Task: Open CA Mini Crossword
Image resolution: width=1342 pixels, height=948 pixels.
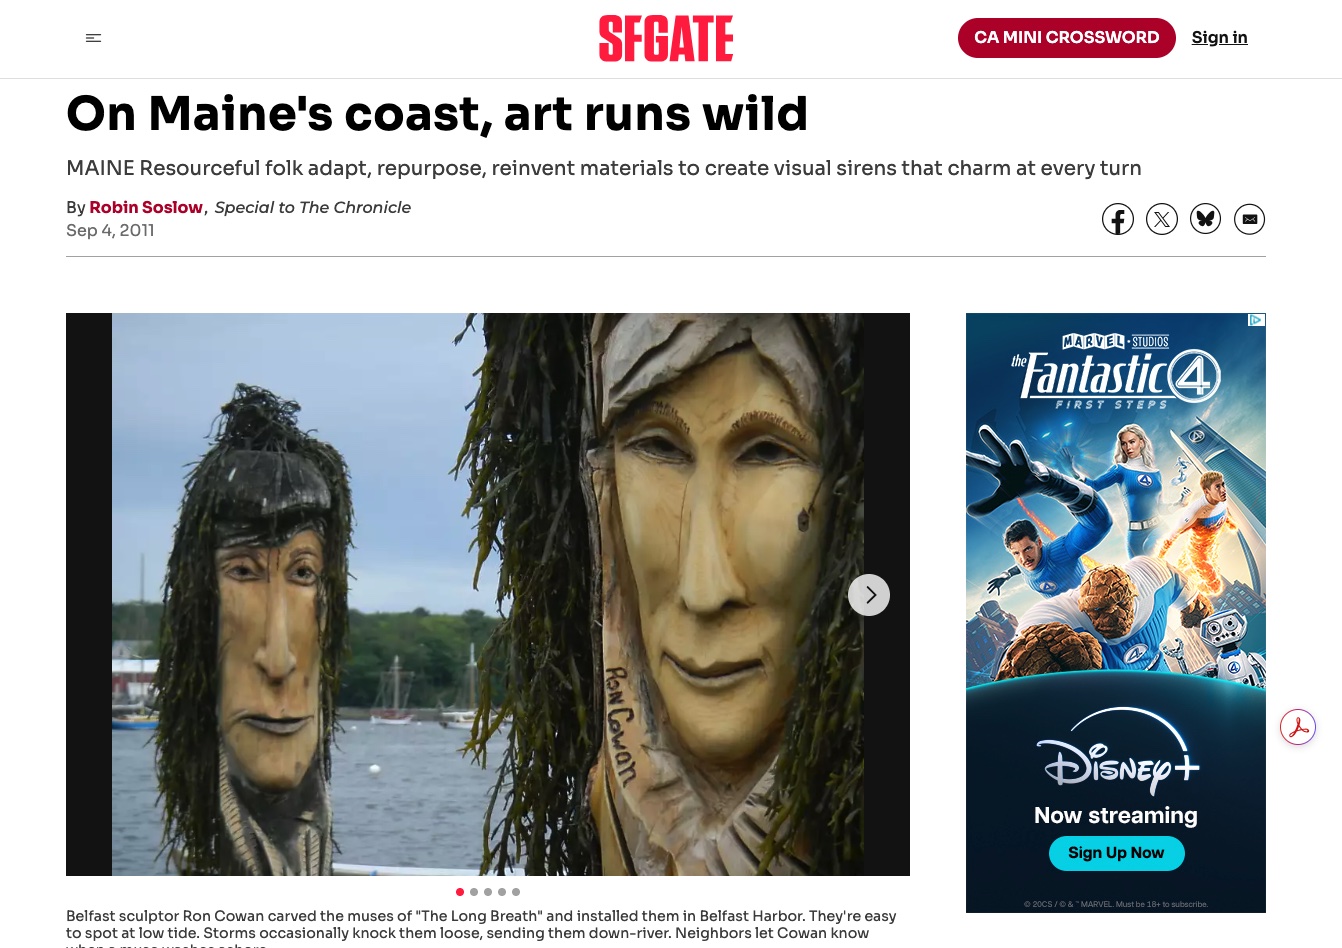Action: click(x=1067, y=38)
